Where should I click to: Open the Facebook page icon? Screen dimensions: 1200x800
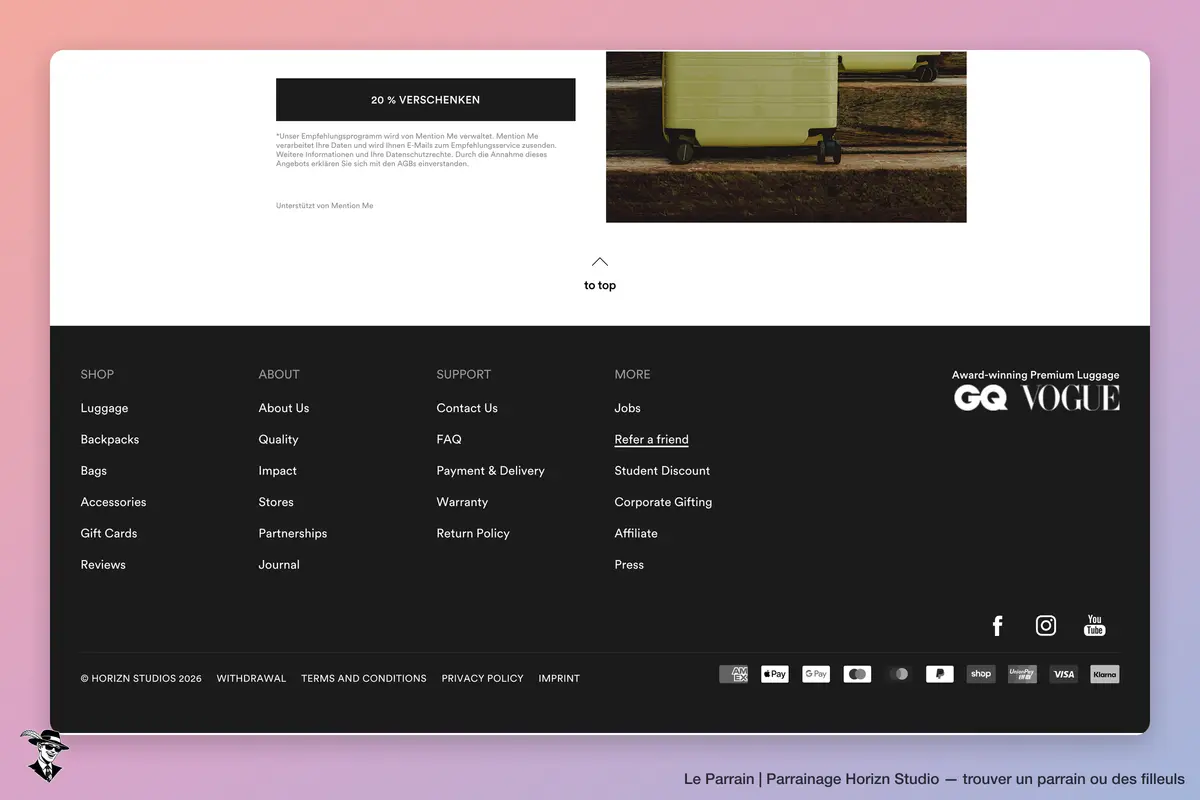coord(997,626)
